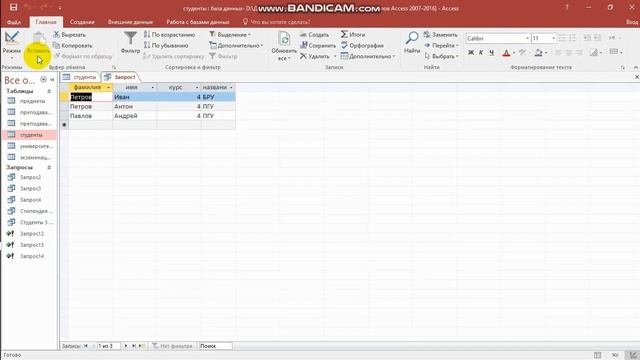640x360 pixels.
Task: Click the current record number field
Action: [108, 346]
